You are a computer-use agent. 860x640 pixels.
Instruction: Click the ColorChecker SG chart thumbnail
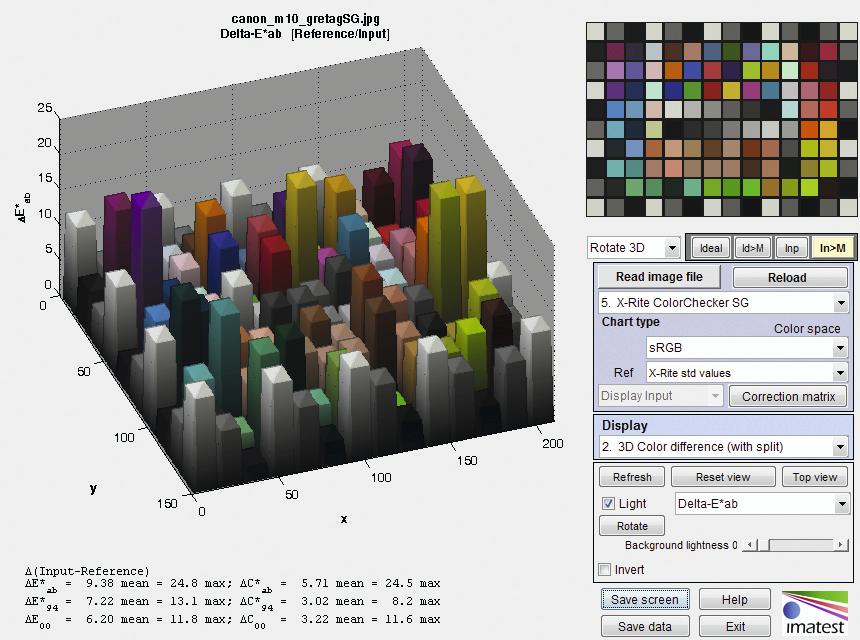pos(721,119)
